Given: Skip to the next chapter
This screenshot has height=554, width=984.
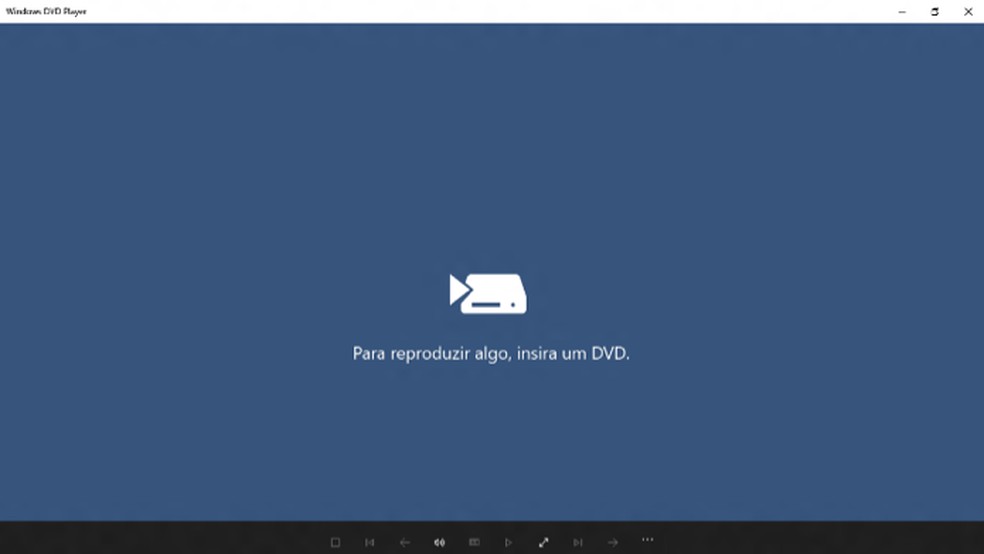Looking at the screenshot, I should tap(578, 542).
